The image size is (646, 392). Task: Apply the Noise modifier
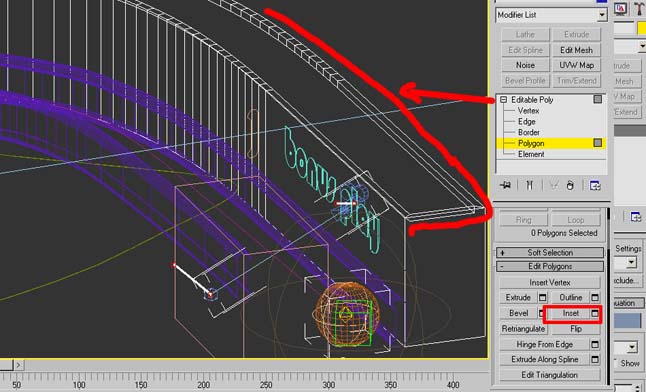[x=525, y=65]
